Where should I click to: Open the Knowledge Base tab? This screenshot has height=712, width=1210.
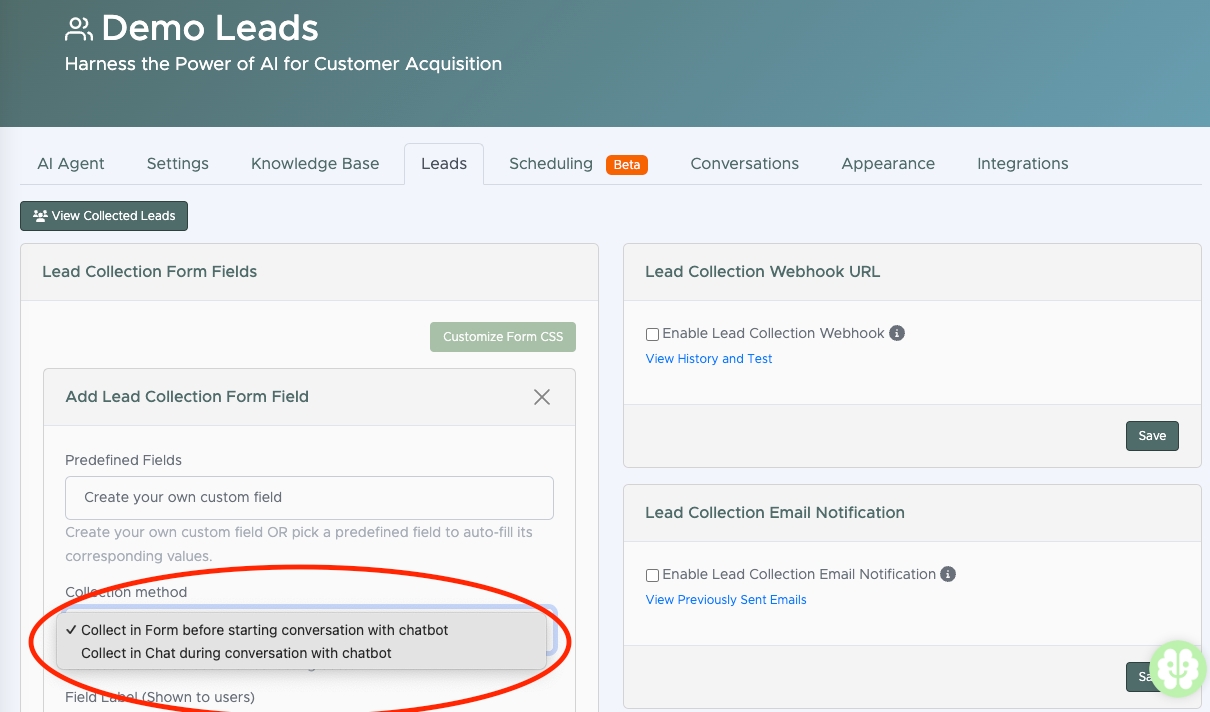315,164
